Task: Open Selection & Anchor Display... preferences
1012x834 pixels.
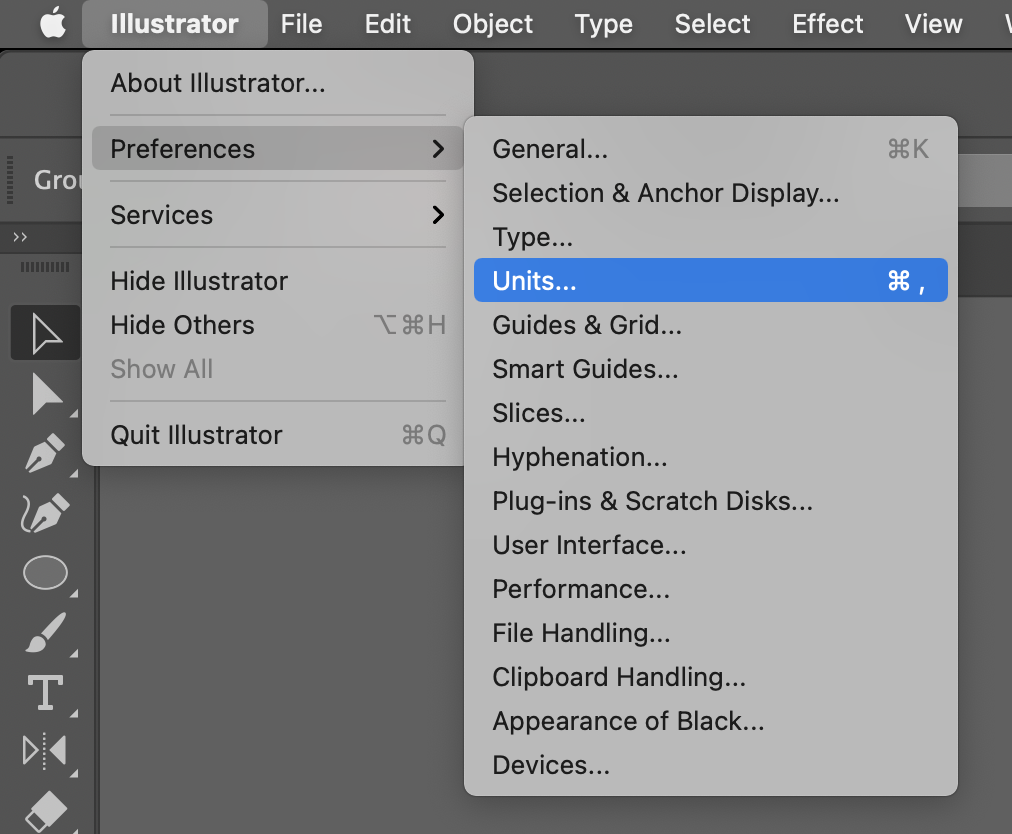Action: 711,193
